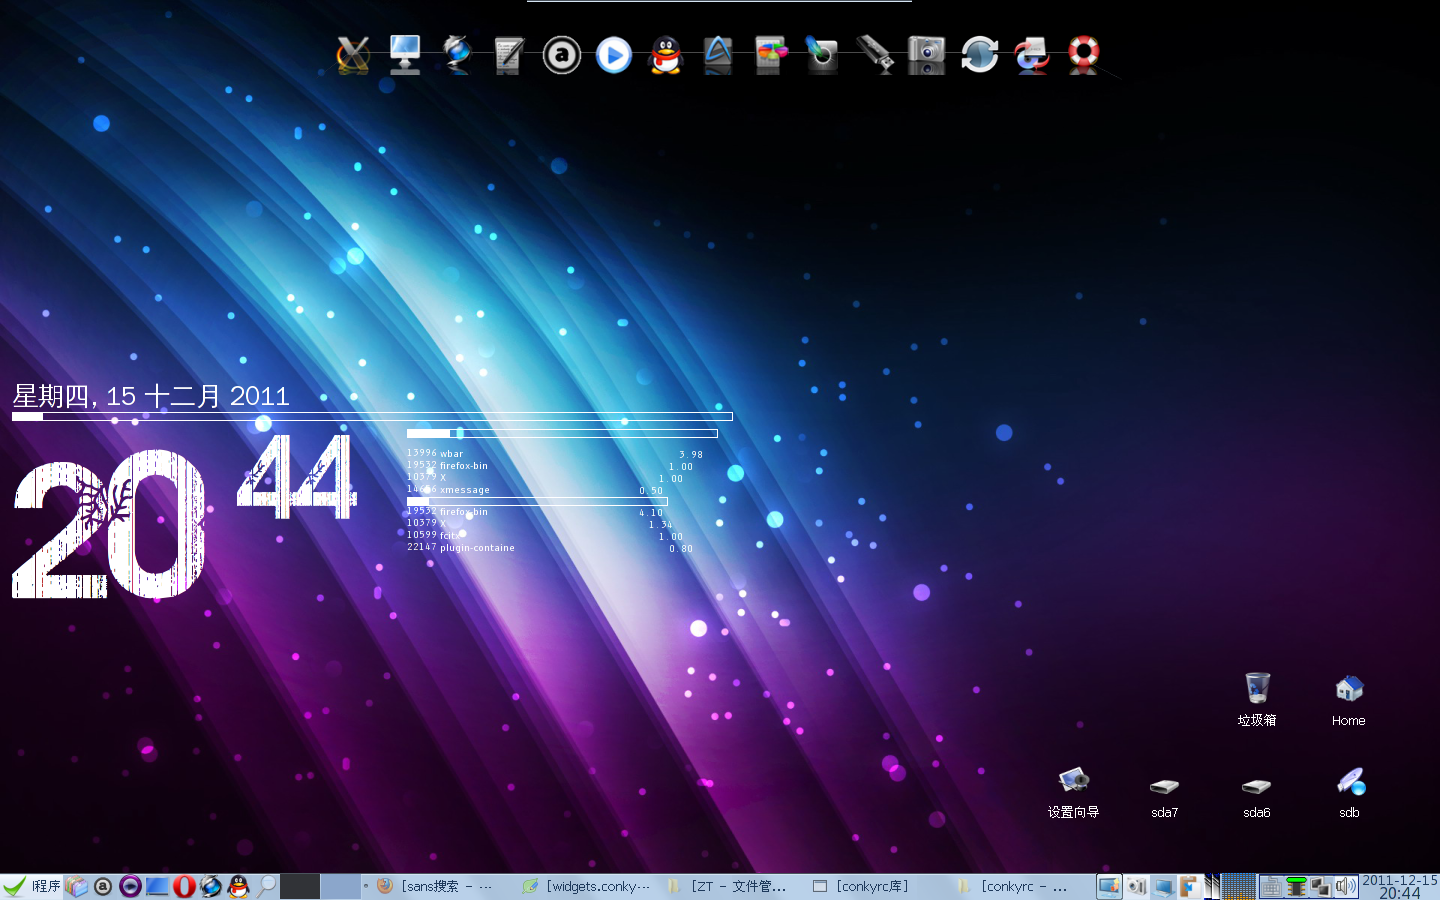This screenshot has height=900, width=1440.
Task: Click the volume speaker tray icon
Action: coord(1345,886)
